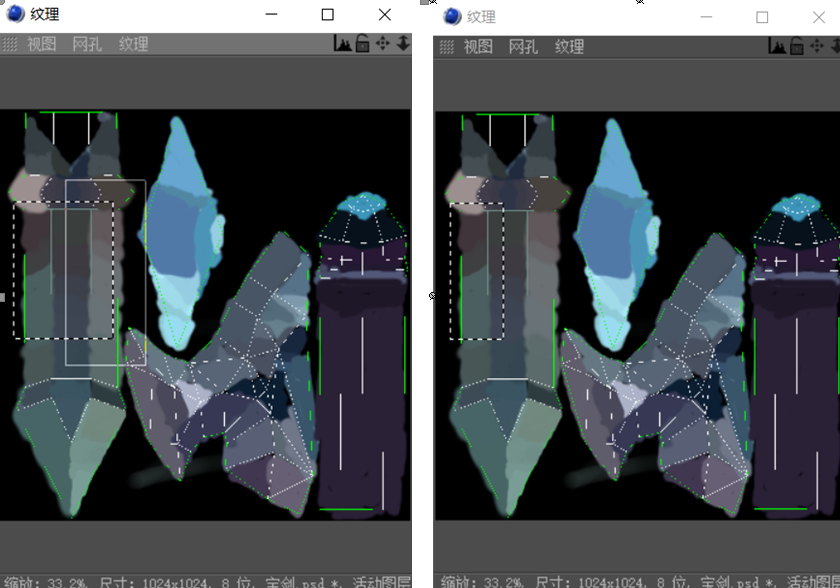Select the histogram icon in left texture window
The width and height of the screenshot is (840, 588).
(x=345, y=45)
